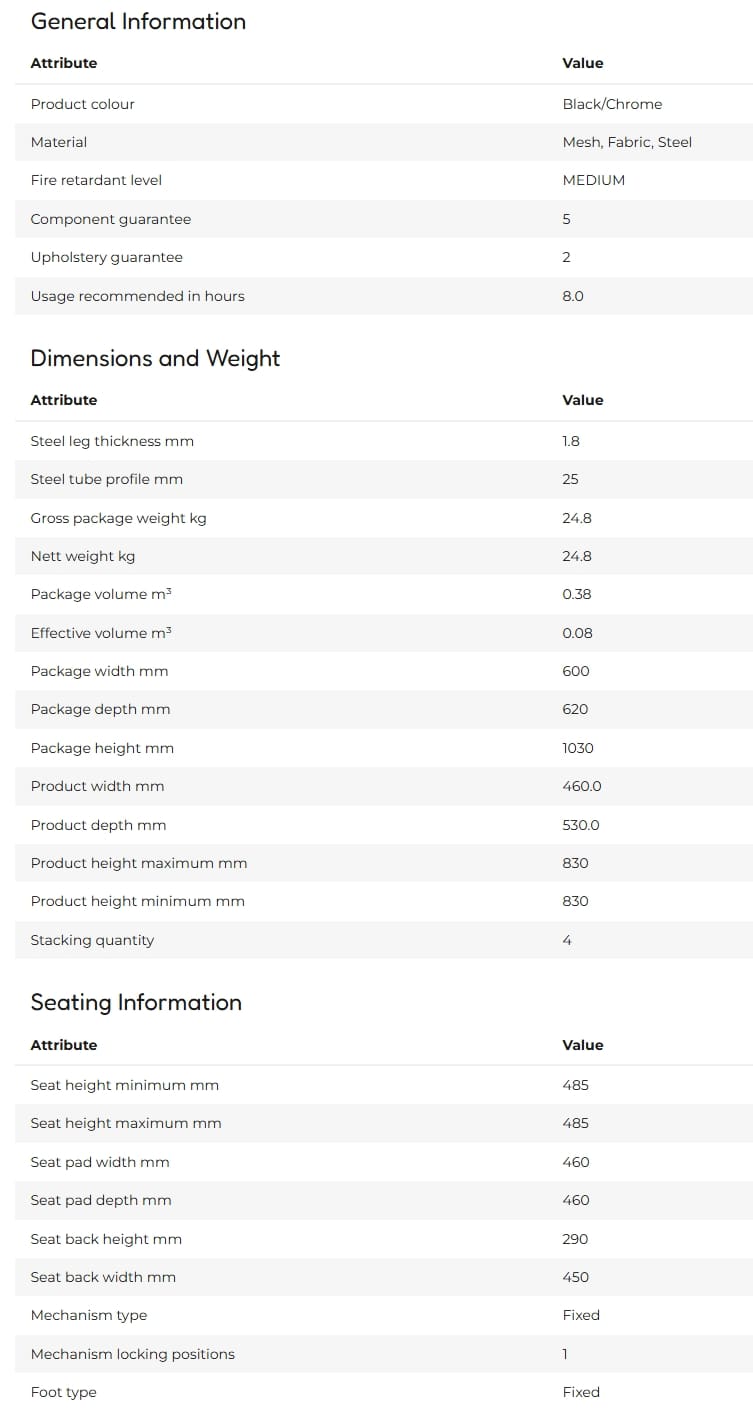Click the Foot type attribute label
The image size is (753, 1428).
coord(64,1392)
